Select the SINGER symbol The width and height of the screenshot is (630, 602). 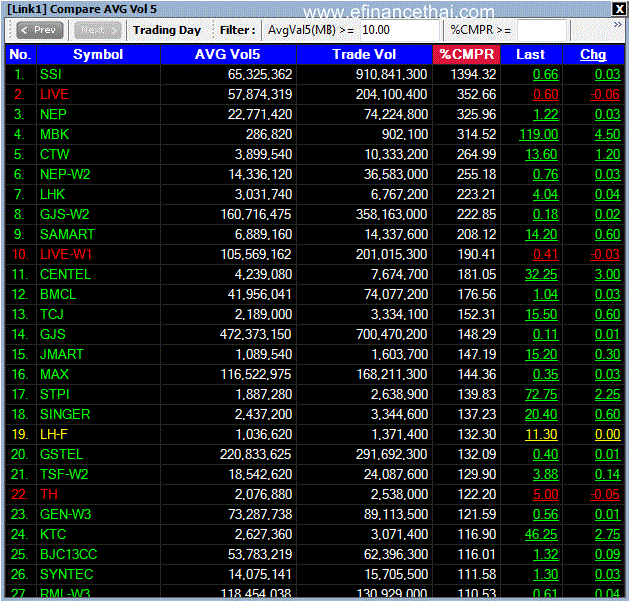[65, 414]
